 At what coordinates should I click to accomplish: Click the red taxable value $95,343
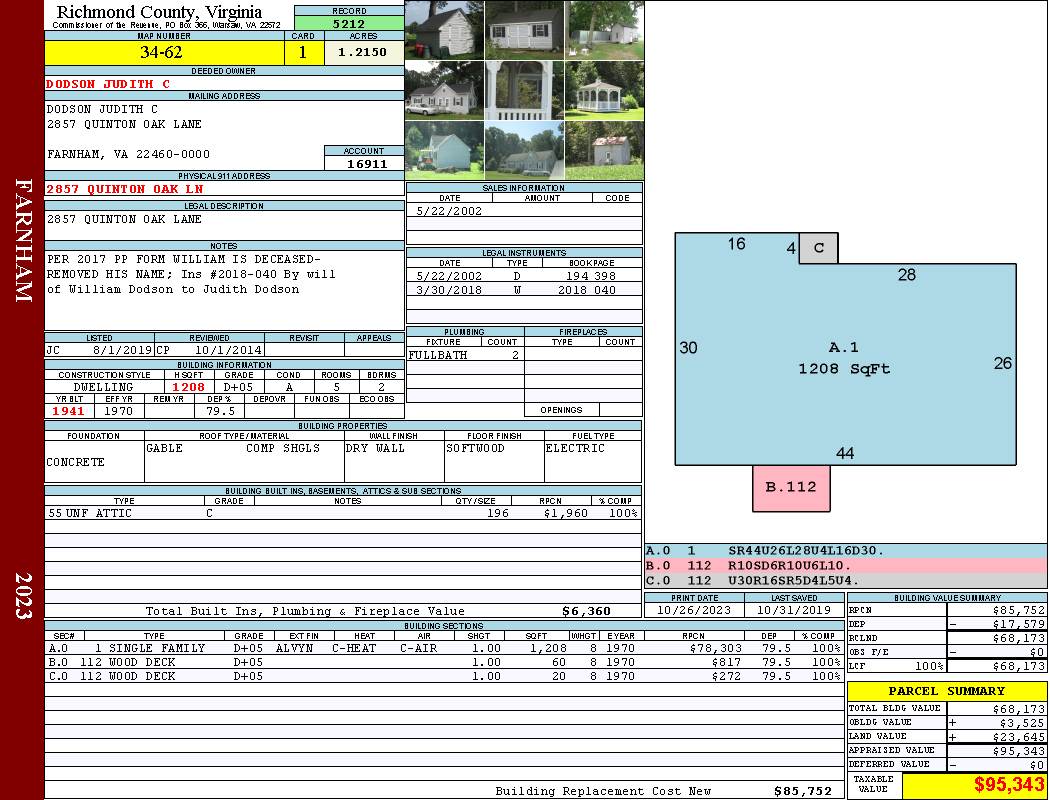973,785
